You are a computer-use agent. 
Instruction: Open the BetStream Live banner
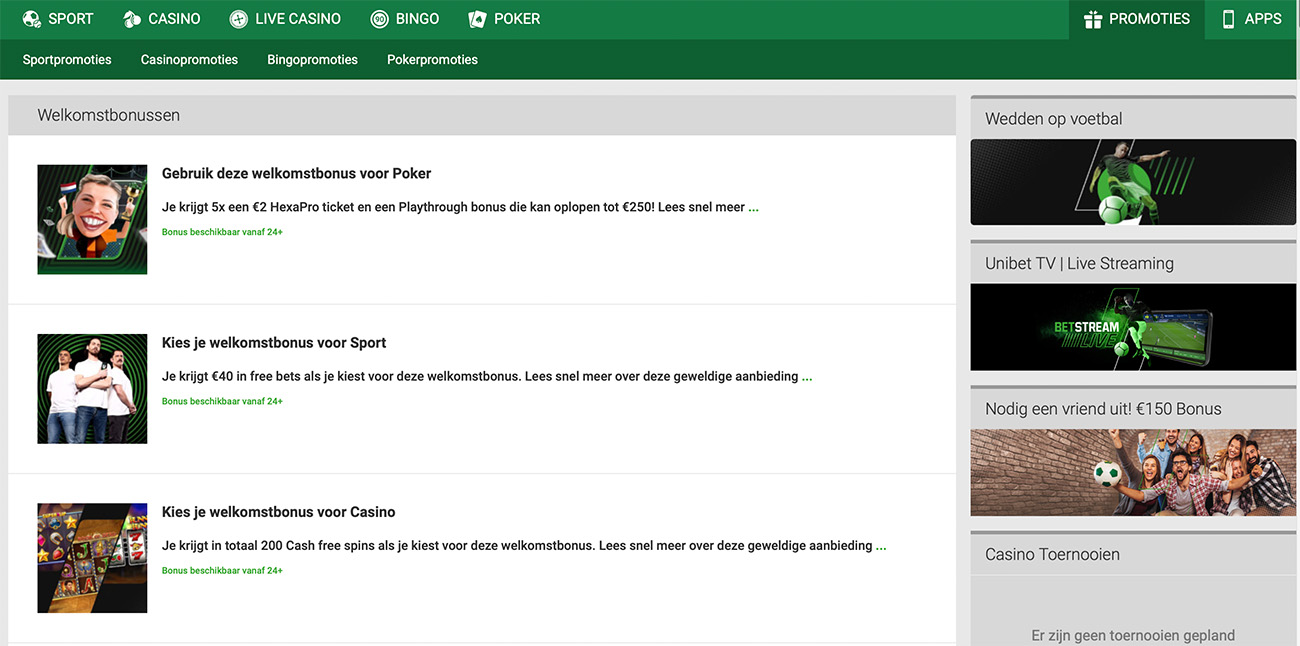[x=1133, y=327]
